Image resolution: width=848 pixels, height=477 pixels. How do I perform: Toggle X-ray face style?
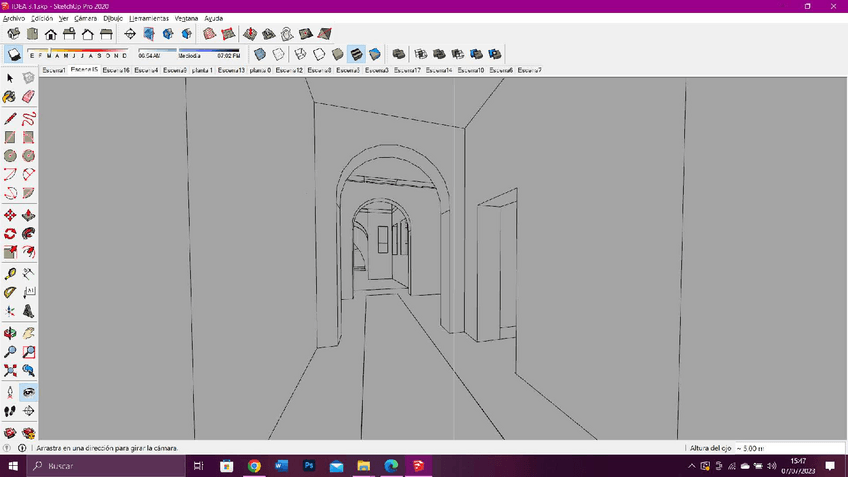click(261, 54)
